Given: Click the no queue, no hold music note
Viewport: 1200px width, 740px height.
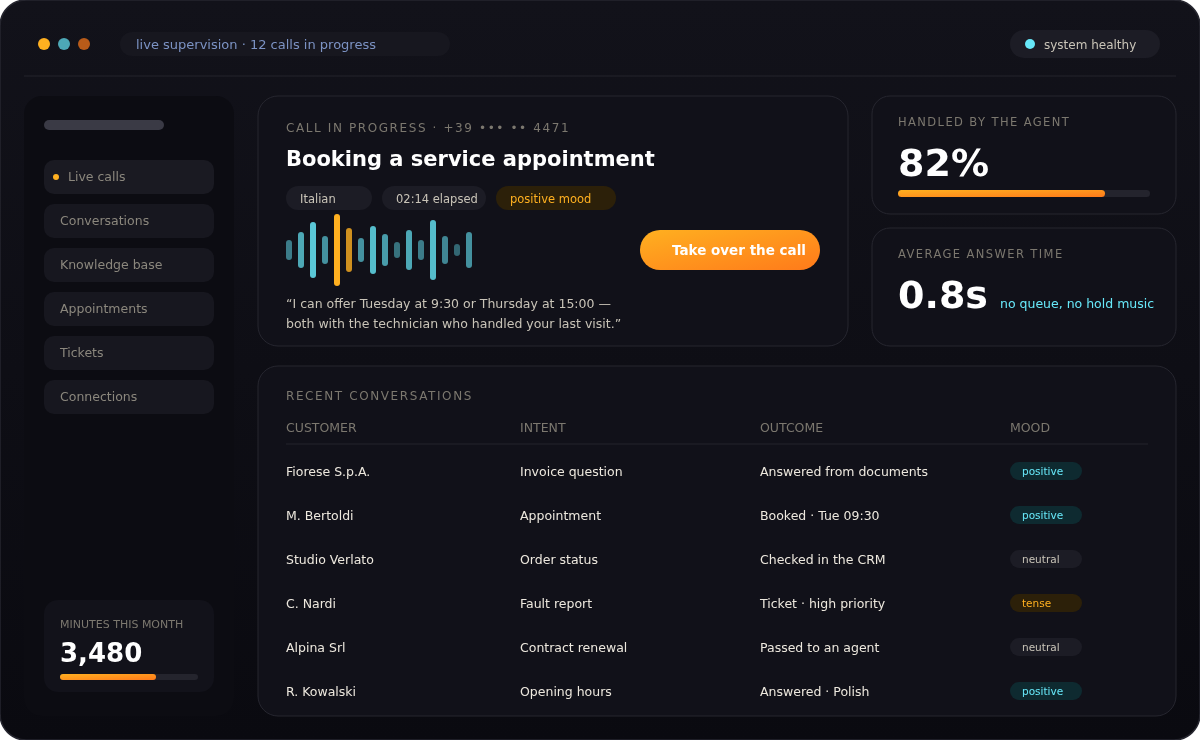Looking at the screenshot, I should tap(1077, 303).
